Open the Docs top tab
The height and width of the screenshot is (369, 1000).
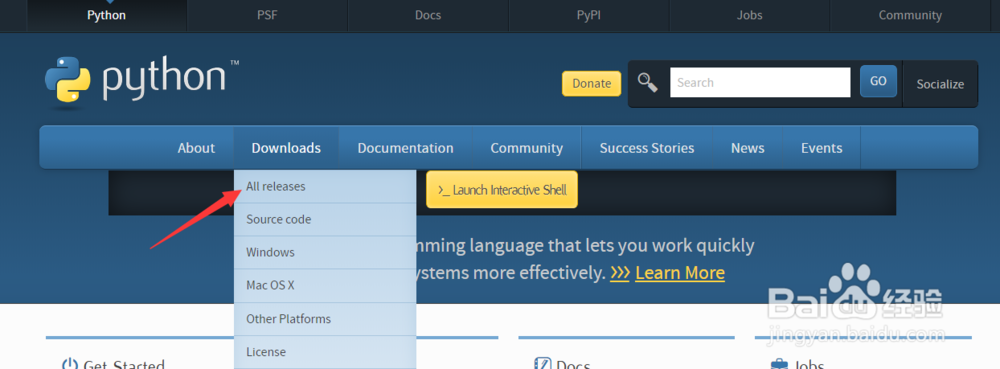428,15
